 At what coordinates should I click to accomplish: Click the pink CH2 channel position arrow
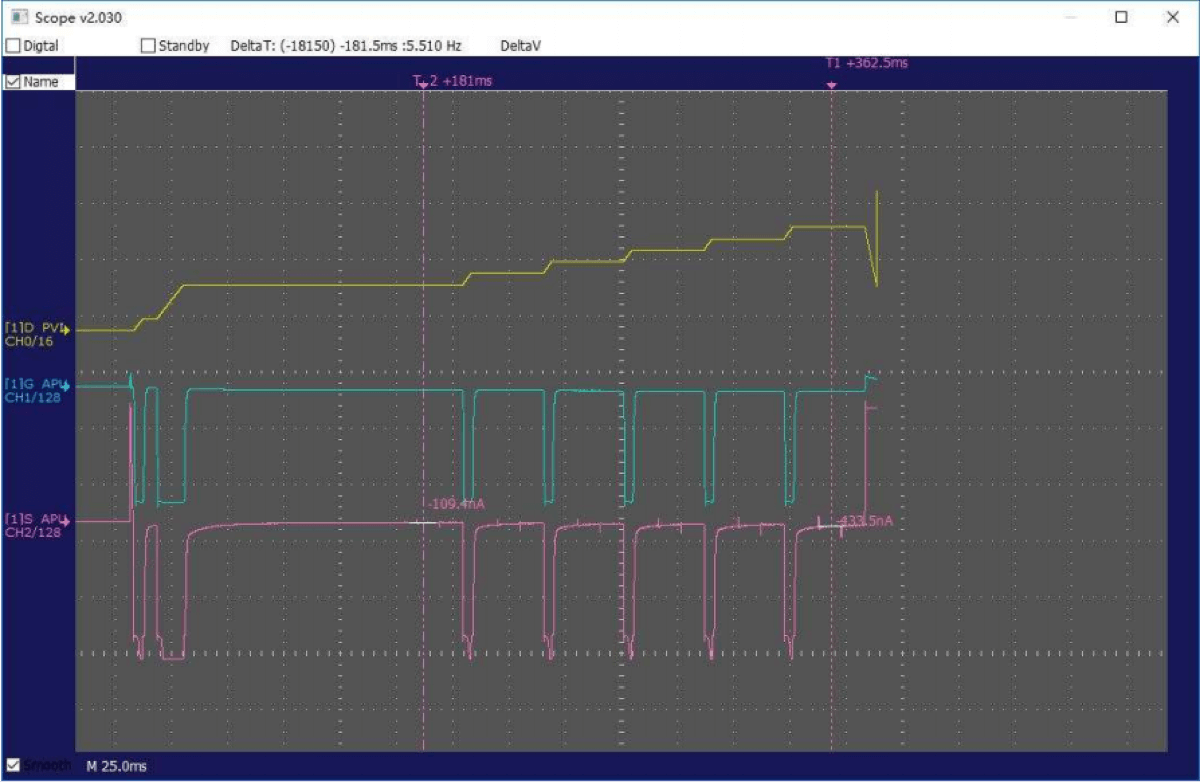tap(68, 520)
